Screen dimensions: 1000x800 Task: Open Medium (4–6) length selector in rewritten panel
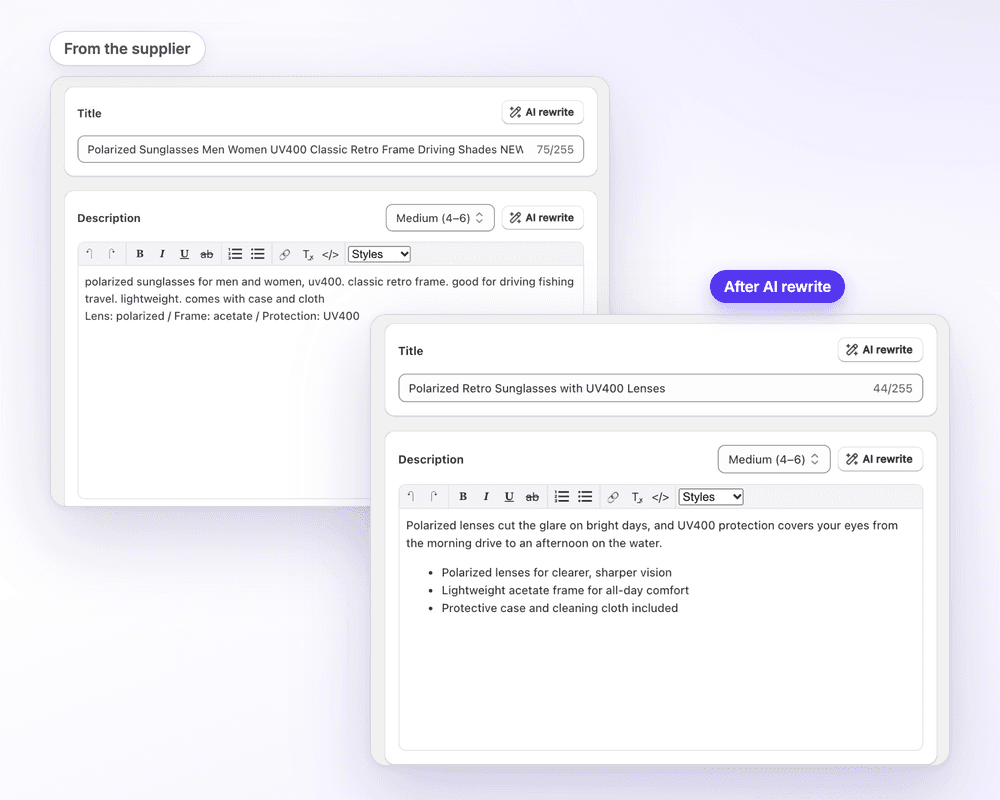click(x=774, y=459)
